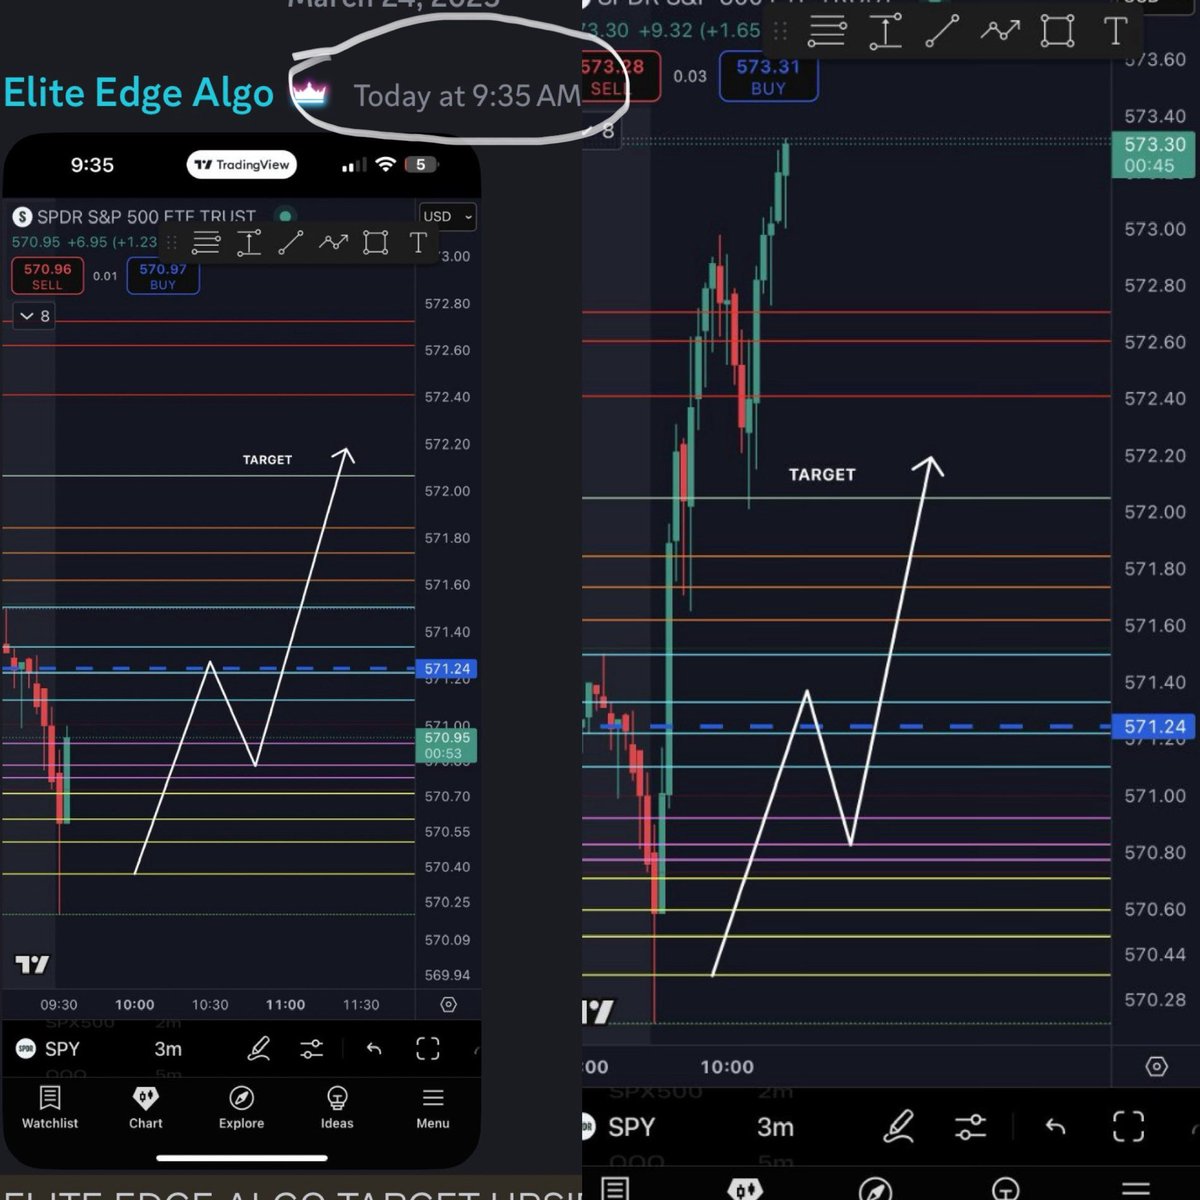Image resolution: width=1200 pixels, height=1200 pixels.
Task: Tap the 570.96 SELL button
Action: (47, 276)
